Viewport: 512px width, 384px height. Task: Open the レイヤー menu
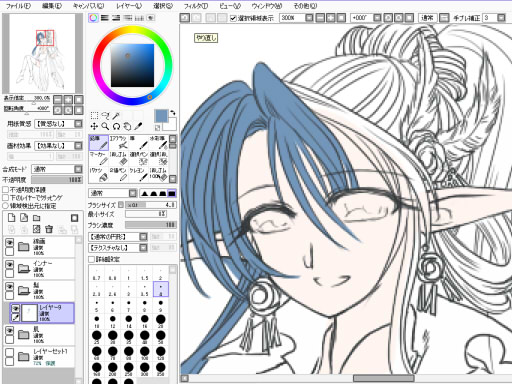[129, 6]
